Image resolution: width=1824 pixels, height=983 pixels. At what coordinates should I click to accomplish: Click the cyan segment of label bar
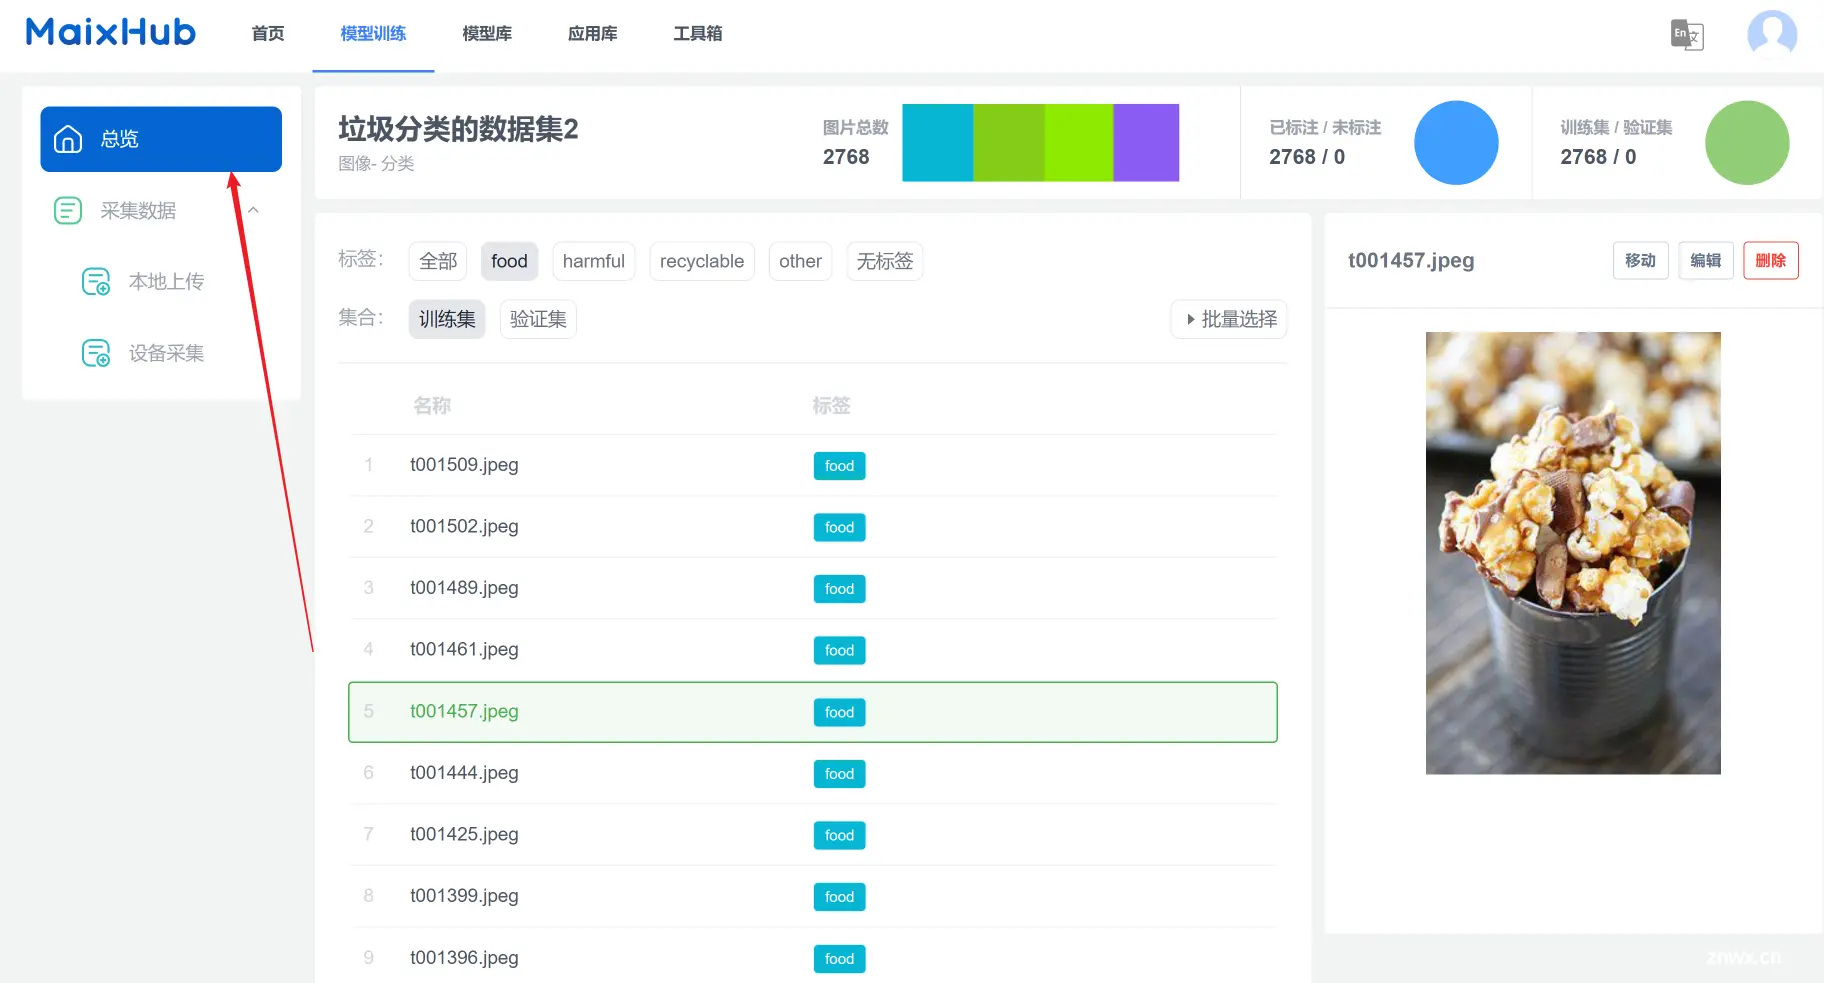937,143
